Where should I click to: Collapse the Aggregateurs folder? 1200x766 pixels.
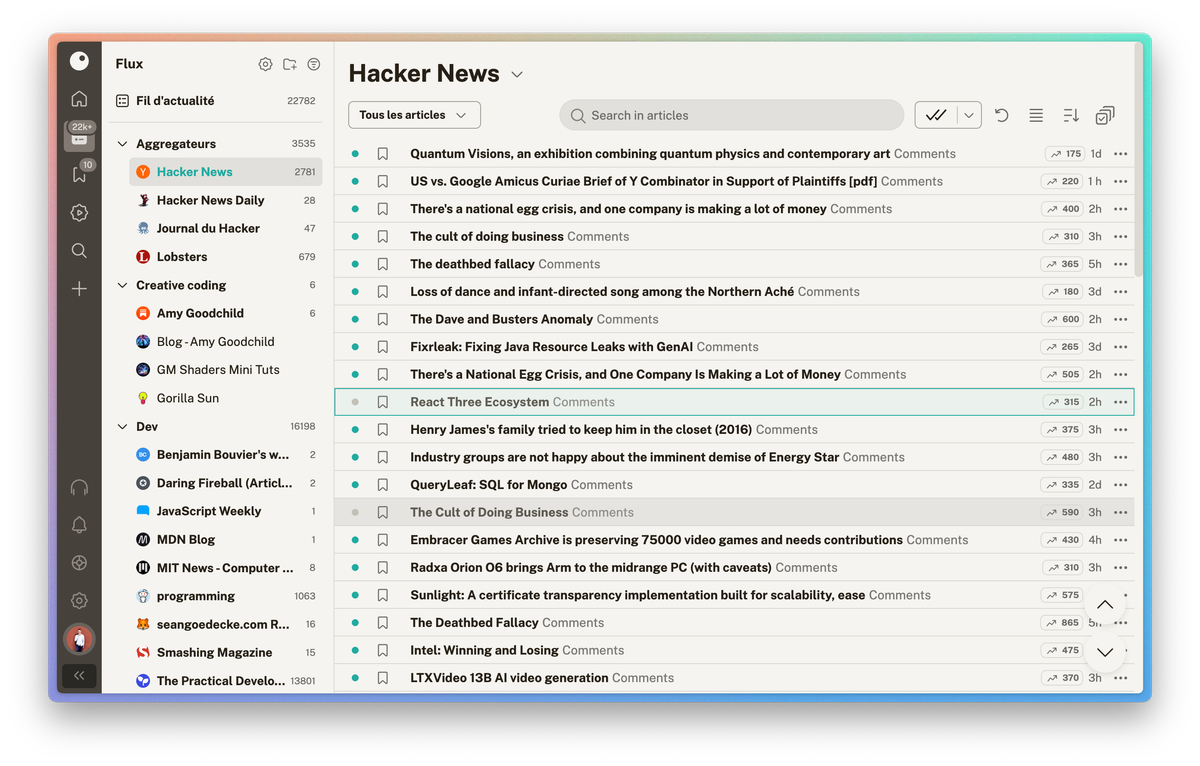point(123,144)
